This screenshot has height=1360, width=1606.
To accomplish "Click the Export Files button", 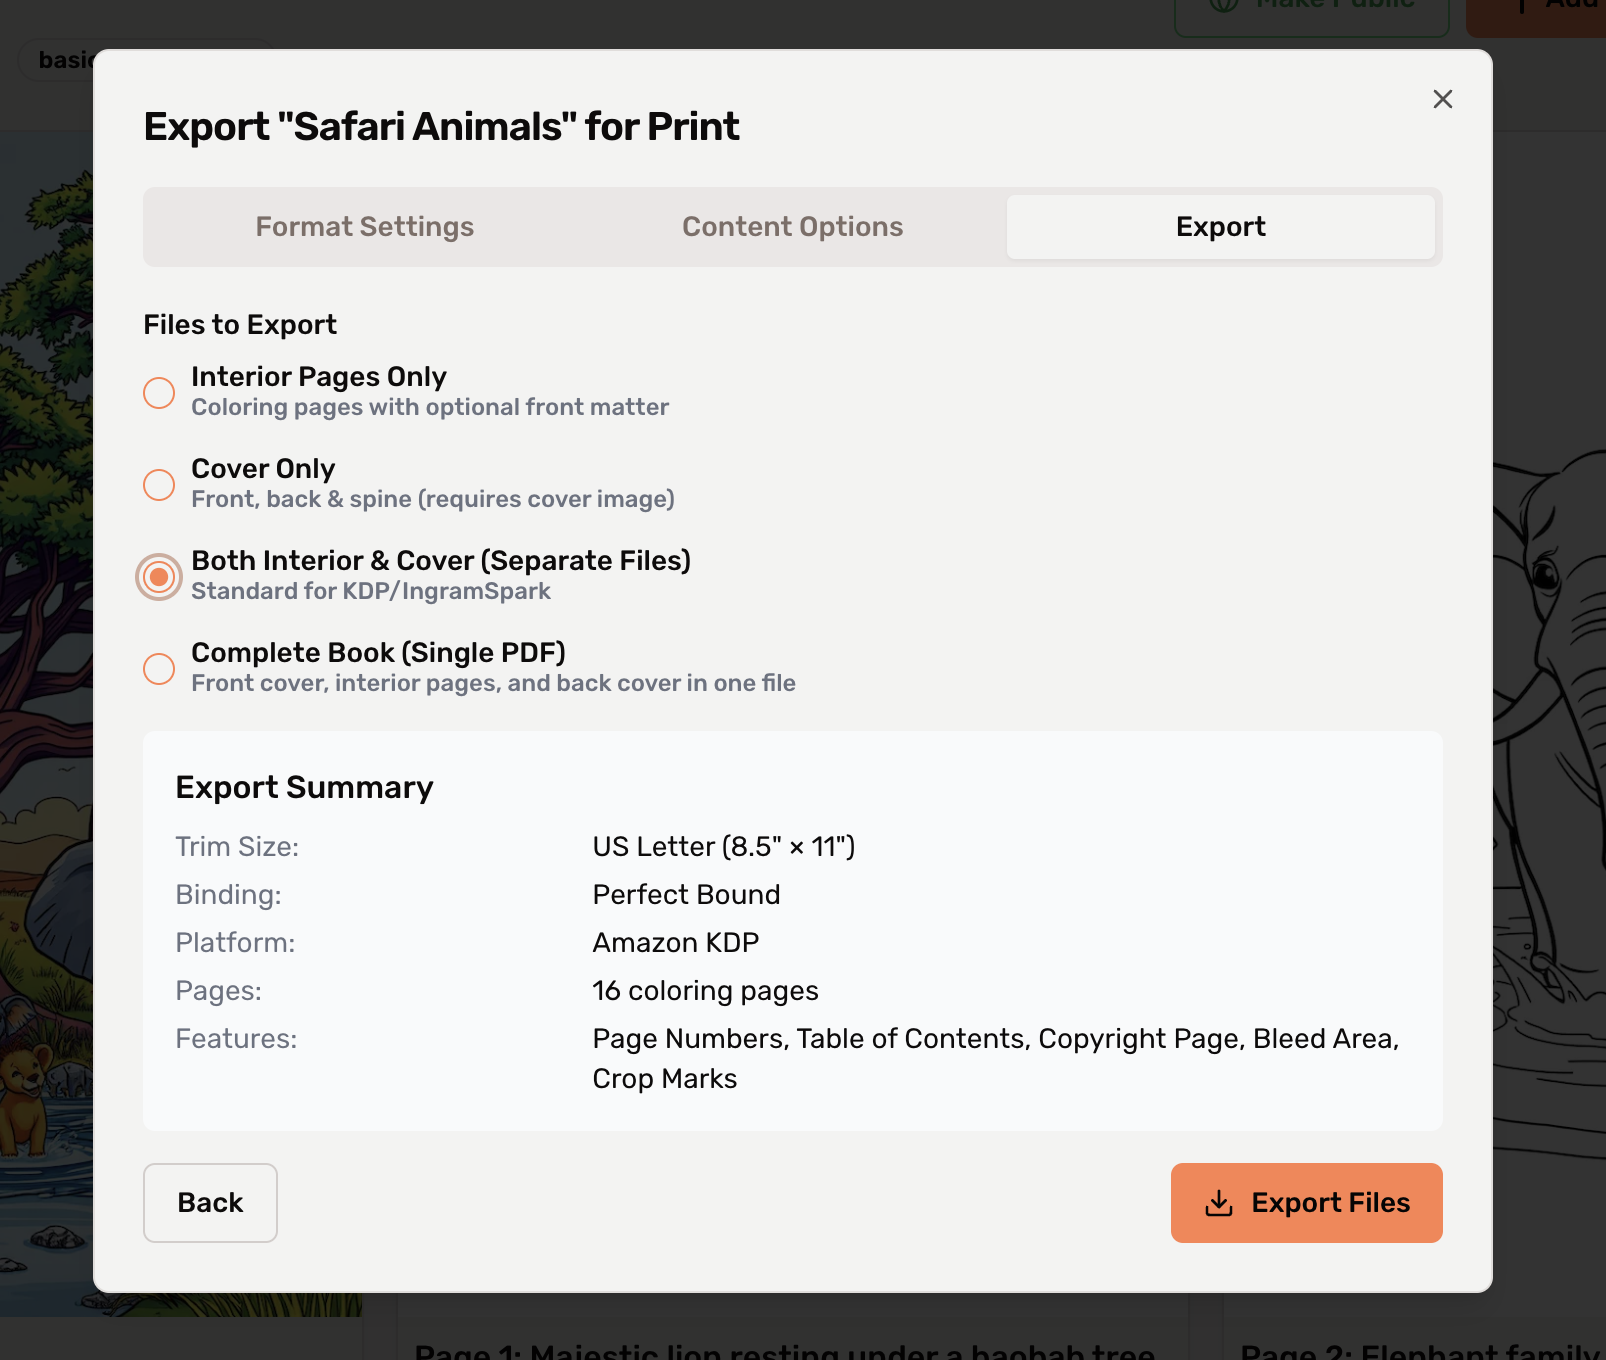I will (x=1306, y=1203).
